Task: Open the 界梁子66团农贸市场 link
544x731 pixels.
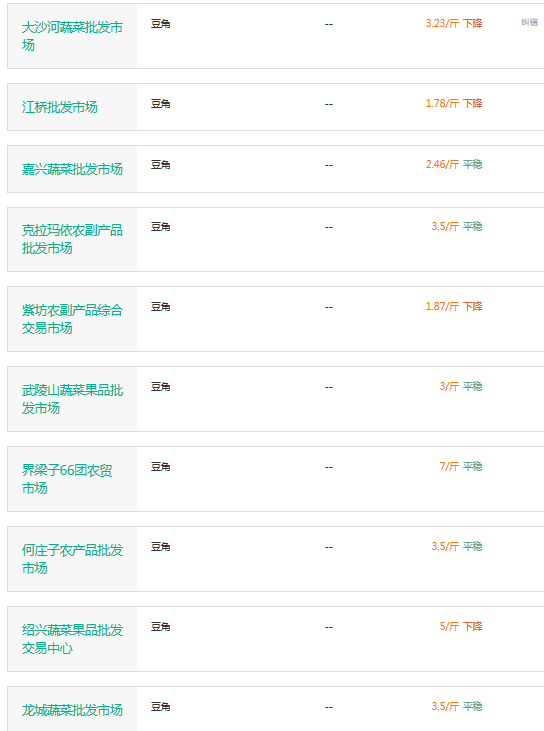Action: coord(67,479)
